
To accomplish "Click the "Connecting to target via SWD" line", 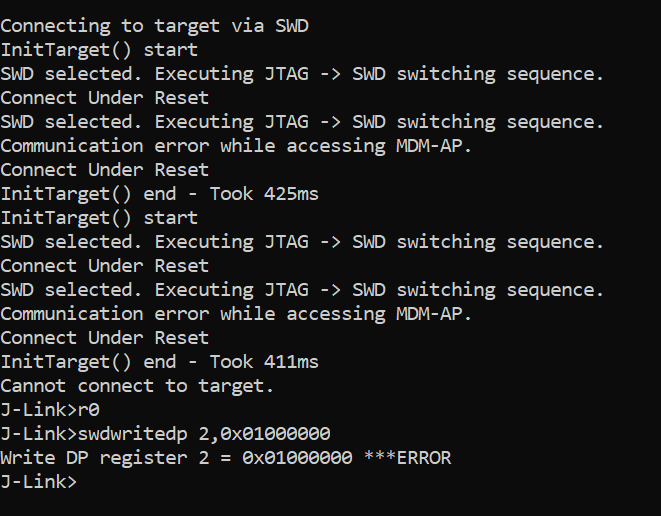I will pyautogui.click(x=154, y=26).
